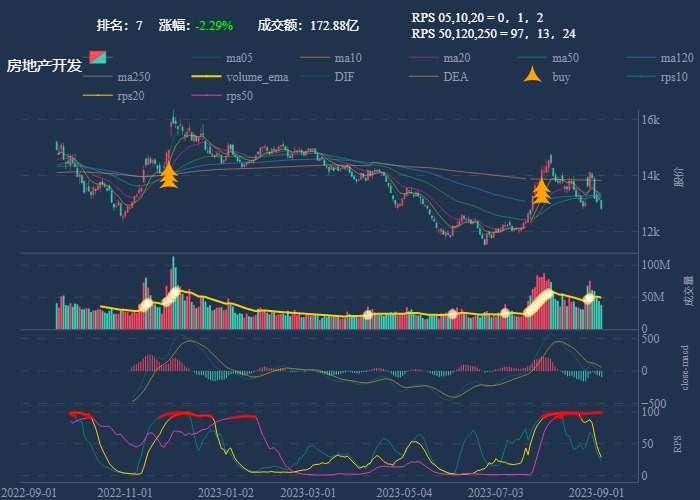This screenshot has width=700, height=500.
Task: Toggle the ma120 legend entry
Action: [x=677, y=58]
